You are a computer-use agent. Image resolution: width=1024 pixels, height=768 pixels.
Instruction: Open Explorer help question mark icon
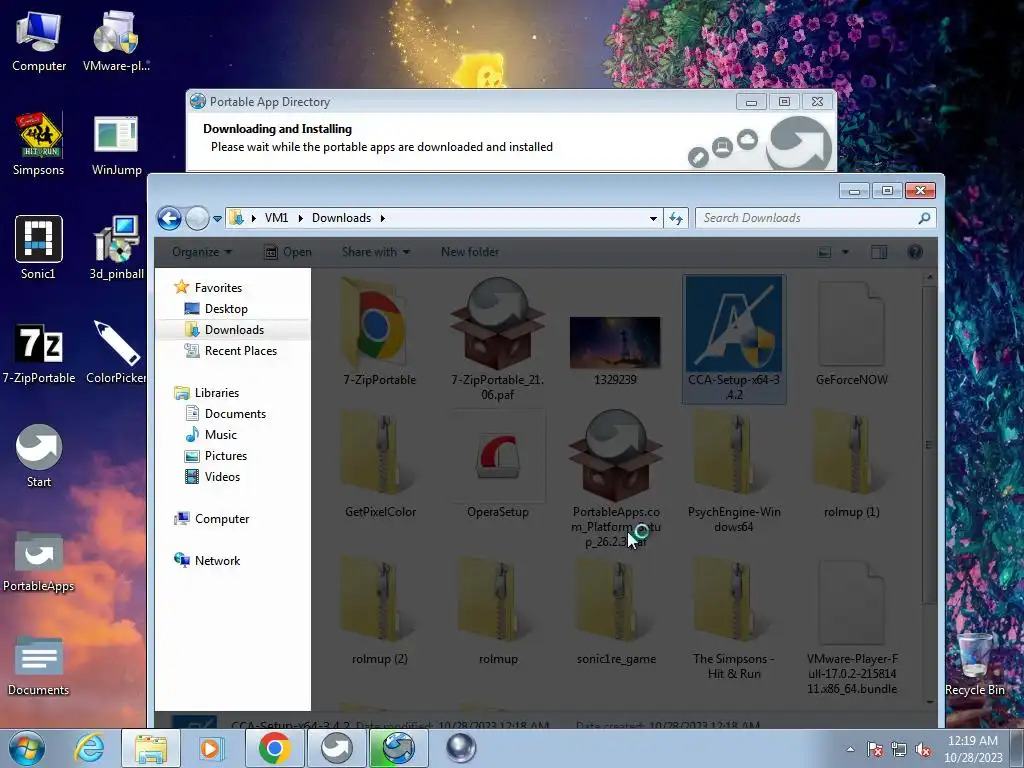915,252
